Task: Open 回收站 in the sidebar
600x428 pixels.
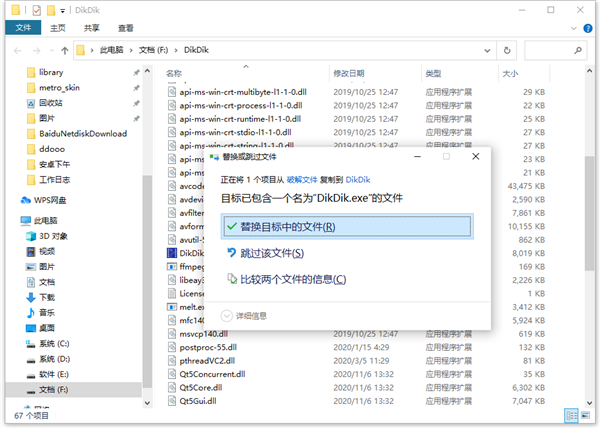Action: pos(51,103)
